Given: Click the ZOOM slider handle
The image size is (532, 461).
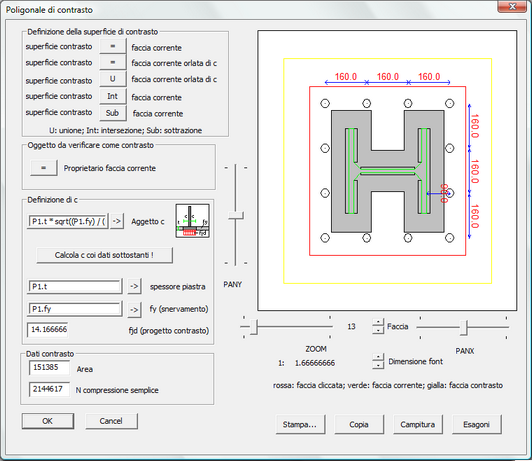Looking at the screenshot, I should pyautogui.click(x=254, y=327).
